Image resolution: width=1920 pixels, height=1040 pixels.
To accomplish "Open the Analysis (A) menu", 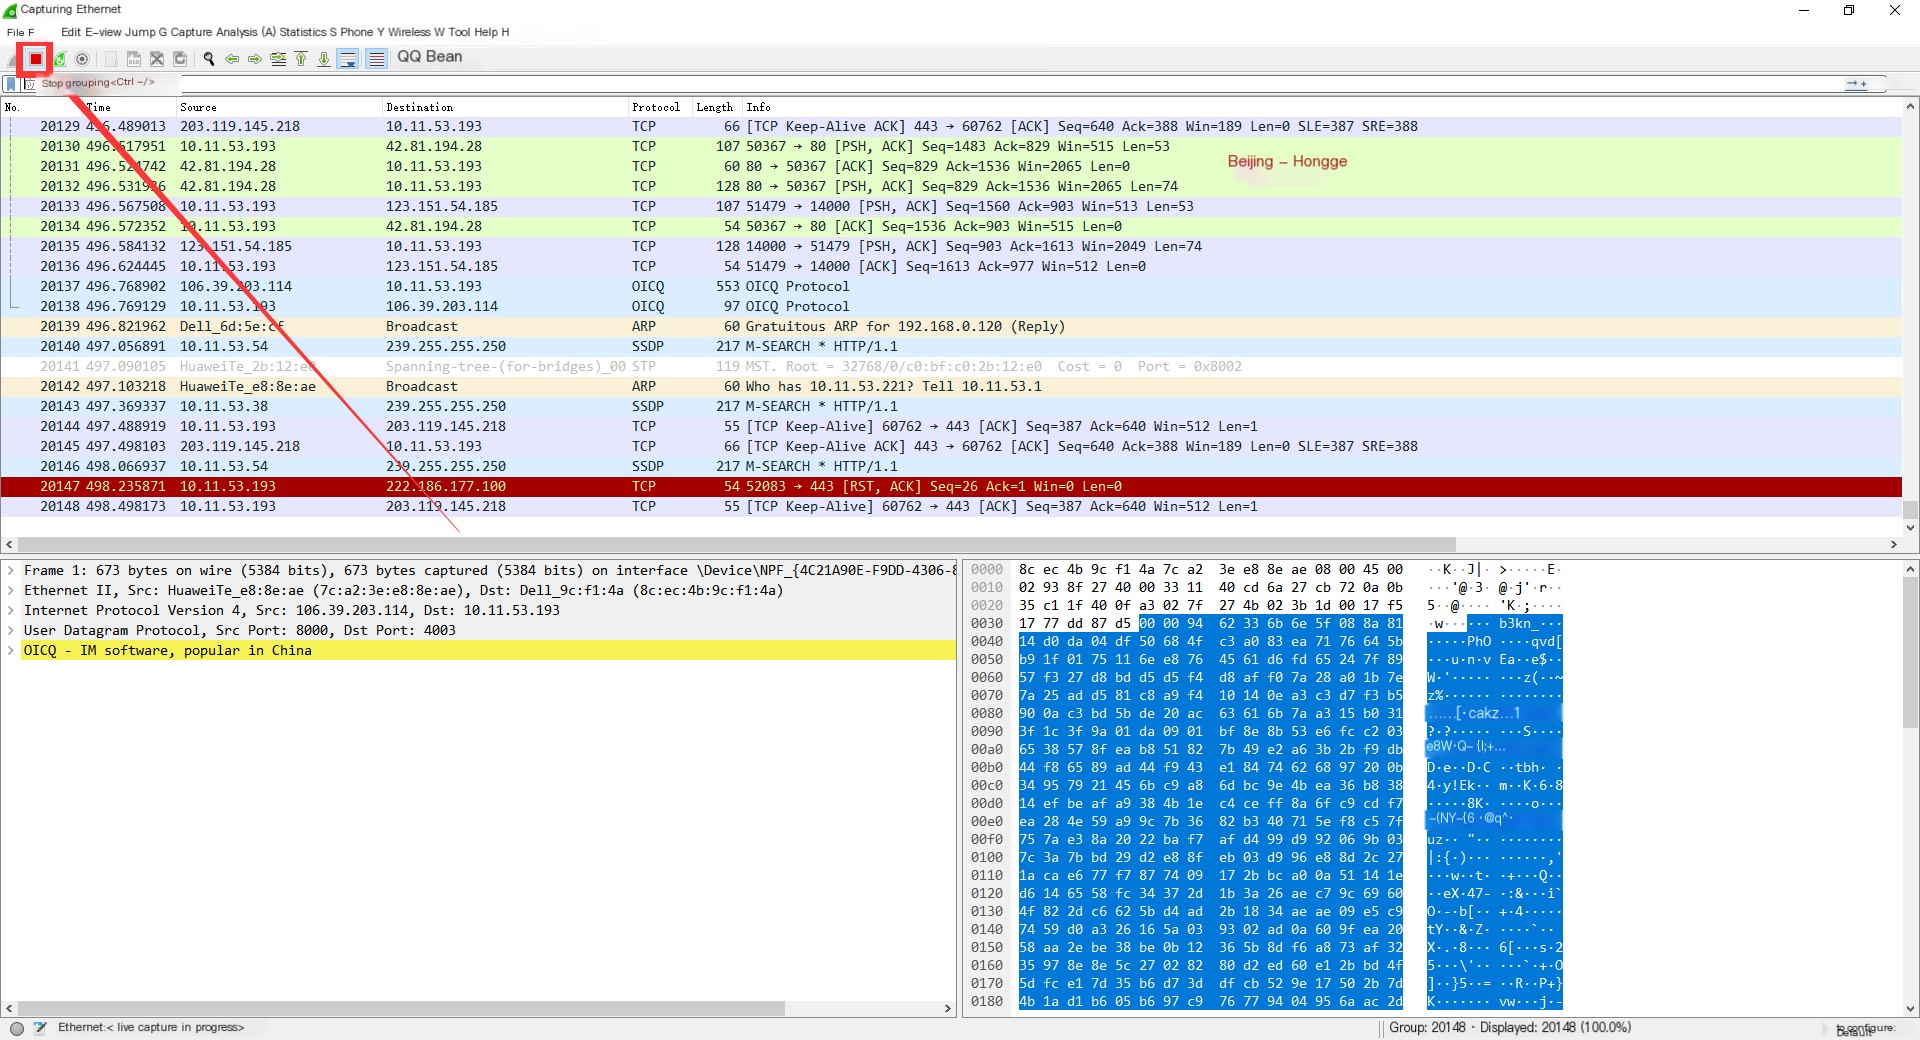I will coord(245,32).
